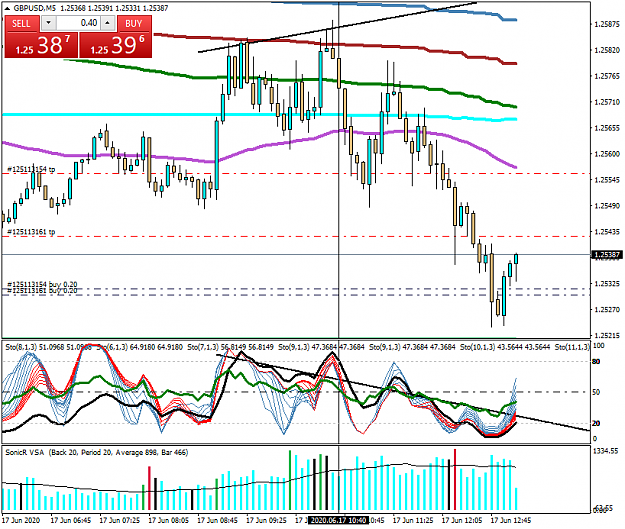This screenshot has width=625, height=529.
Task: Select the #125113161 tp level label
Action: [31, 232]
